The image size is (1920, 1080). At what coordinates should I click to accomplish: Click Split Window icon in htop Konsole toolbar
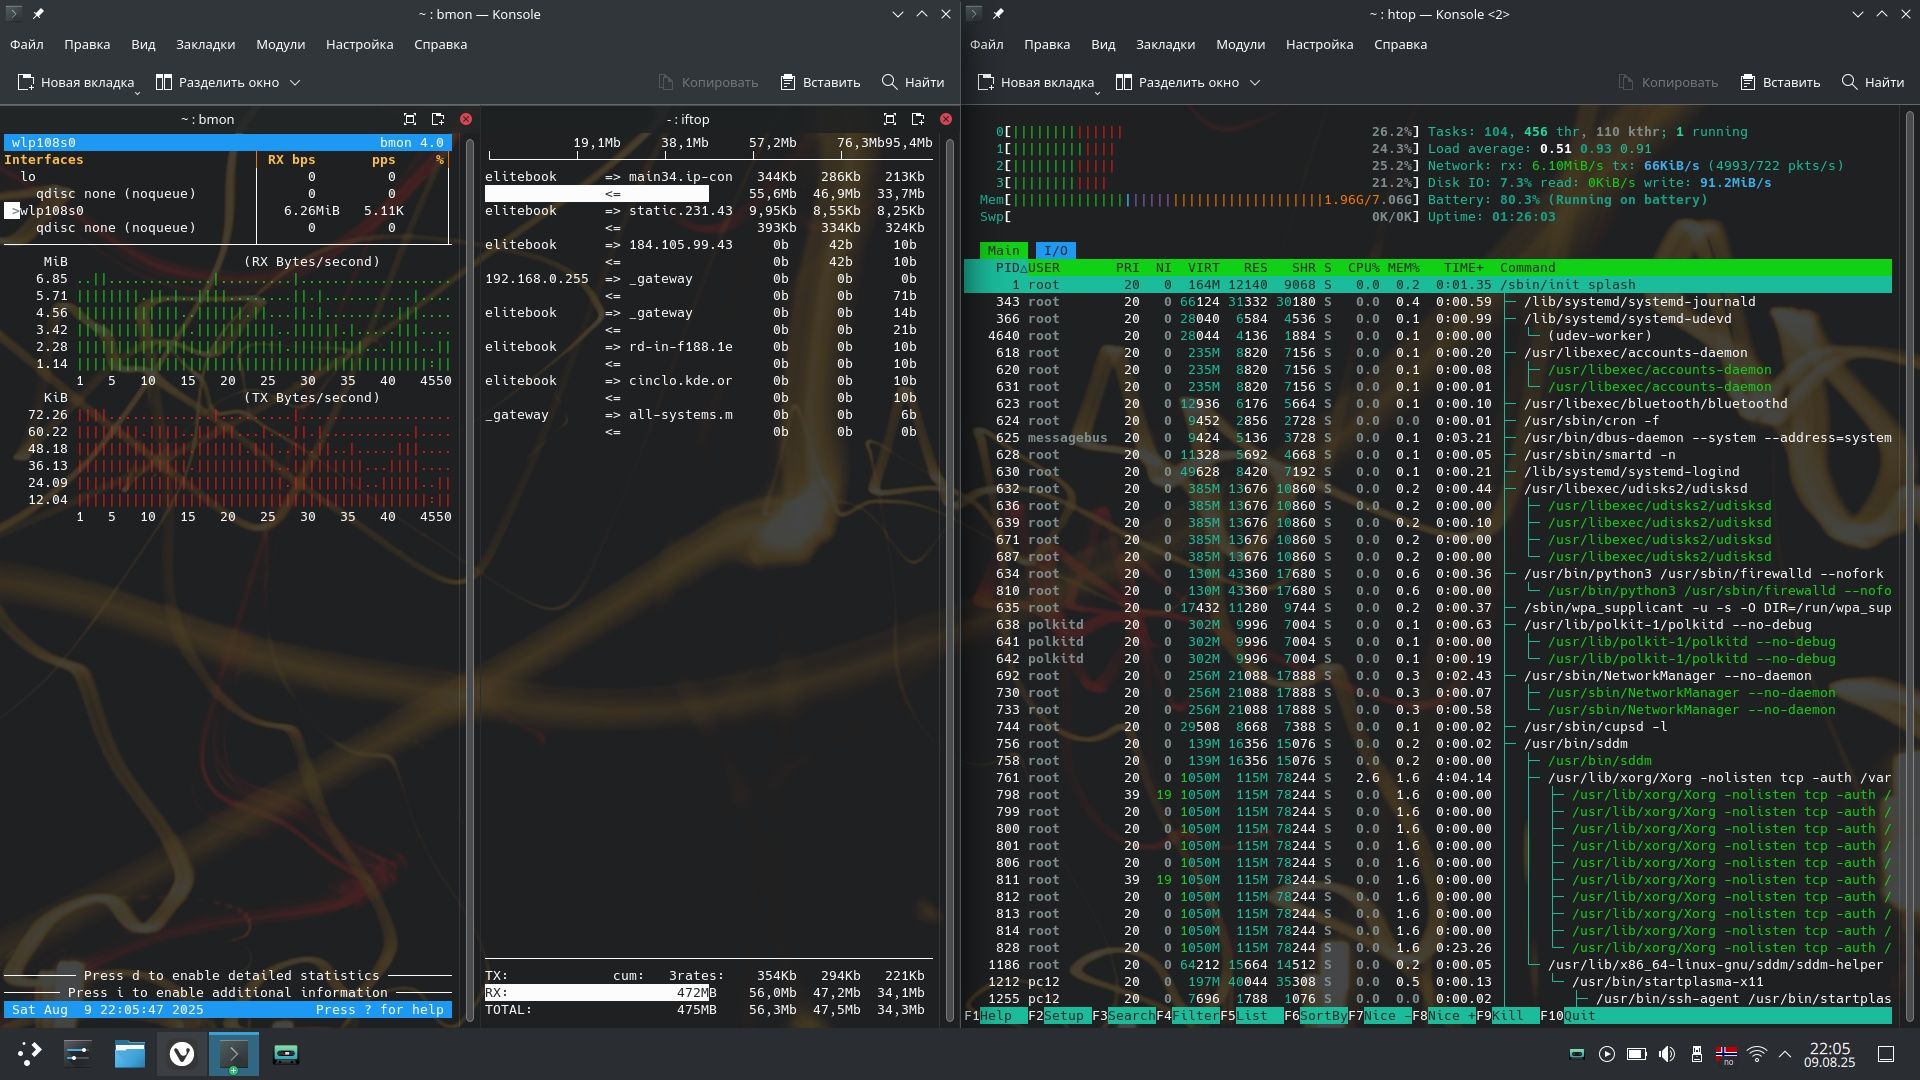(1124, 82)
